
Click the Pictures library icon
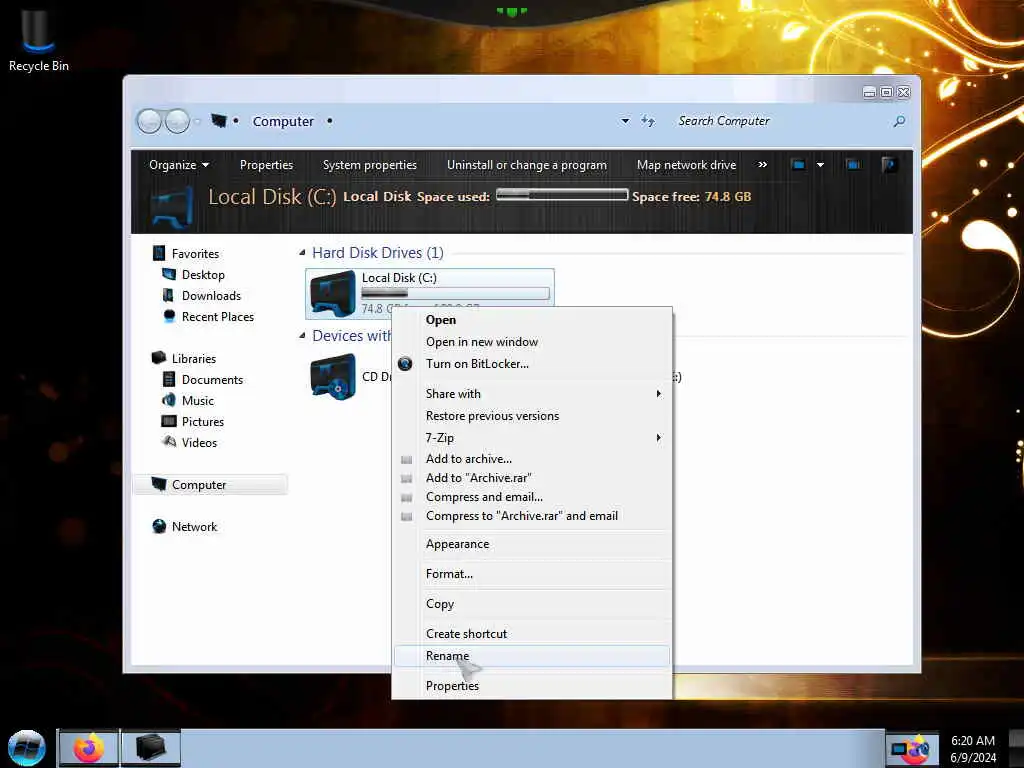168,421
